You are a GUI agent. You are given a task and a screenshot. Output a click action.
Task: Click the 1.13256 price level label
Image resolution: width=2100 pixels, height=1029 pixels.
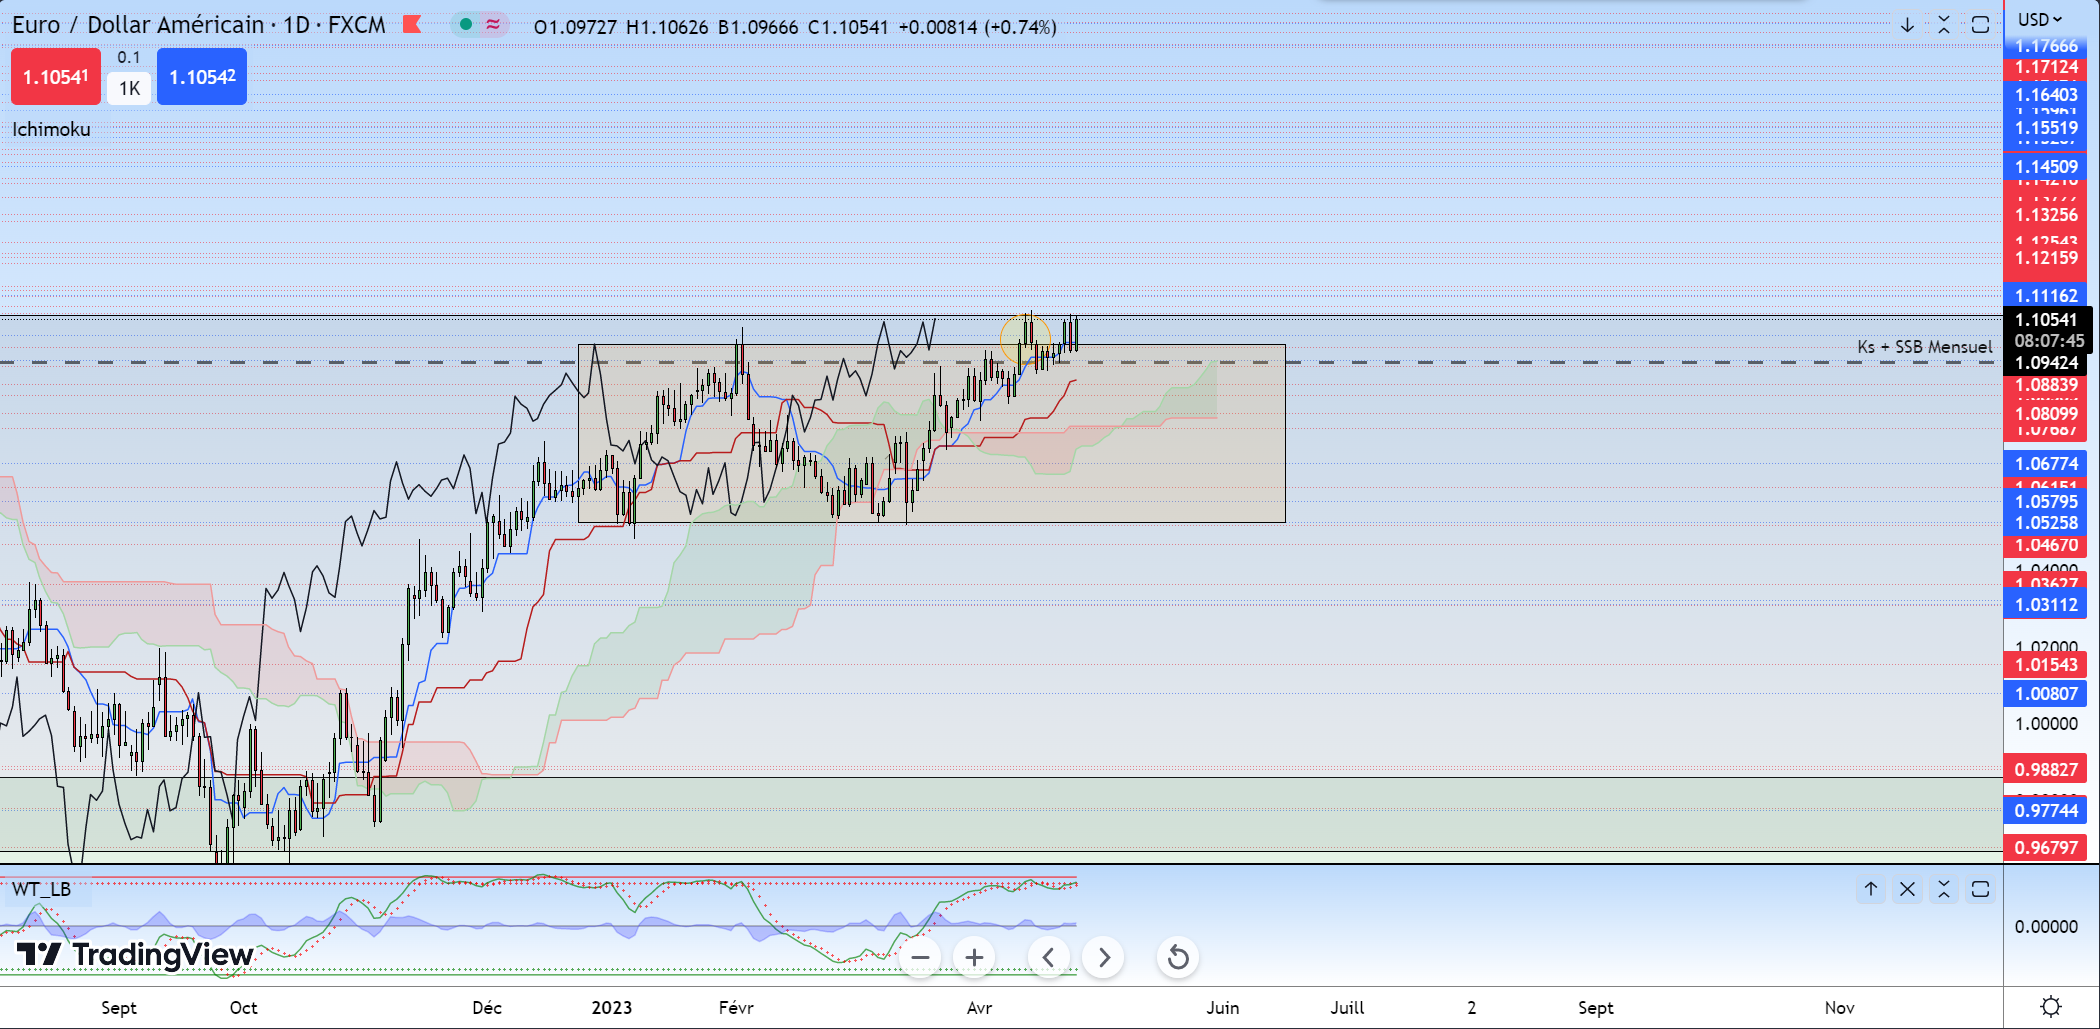coord(2046,215)
